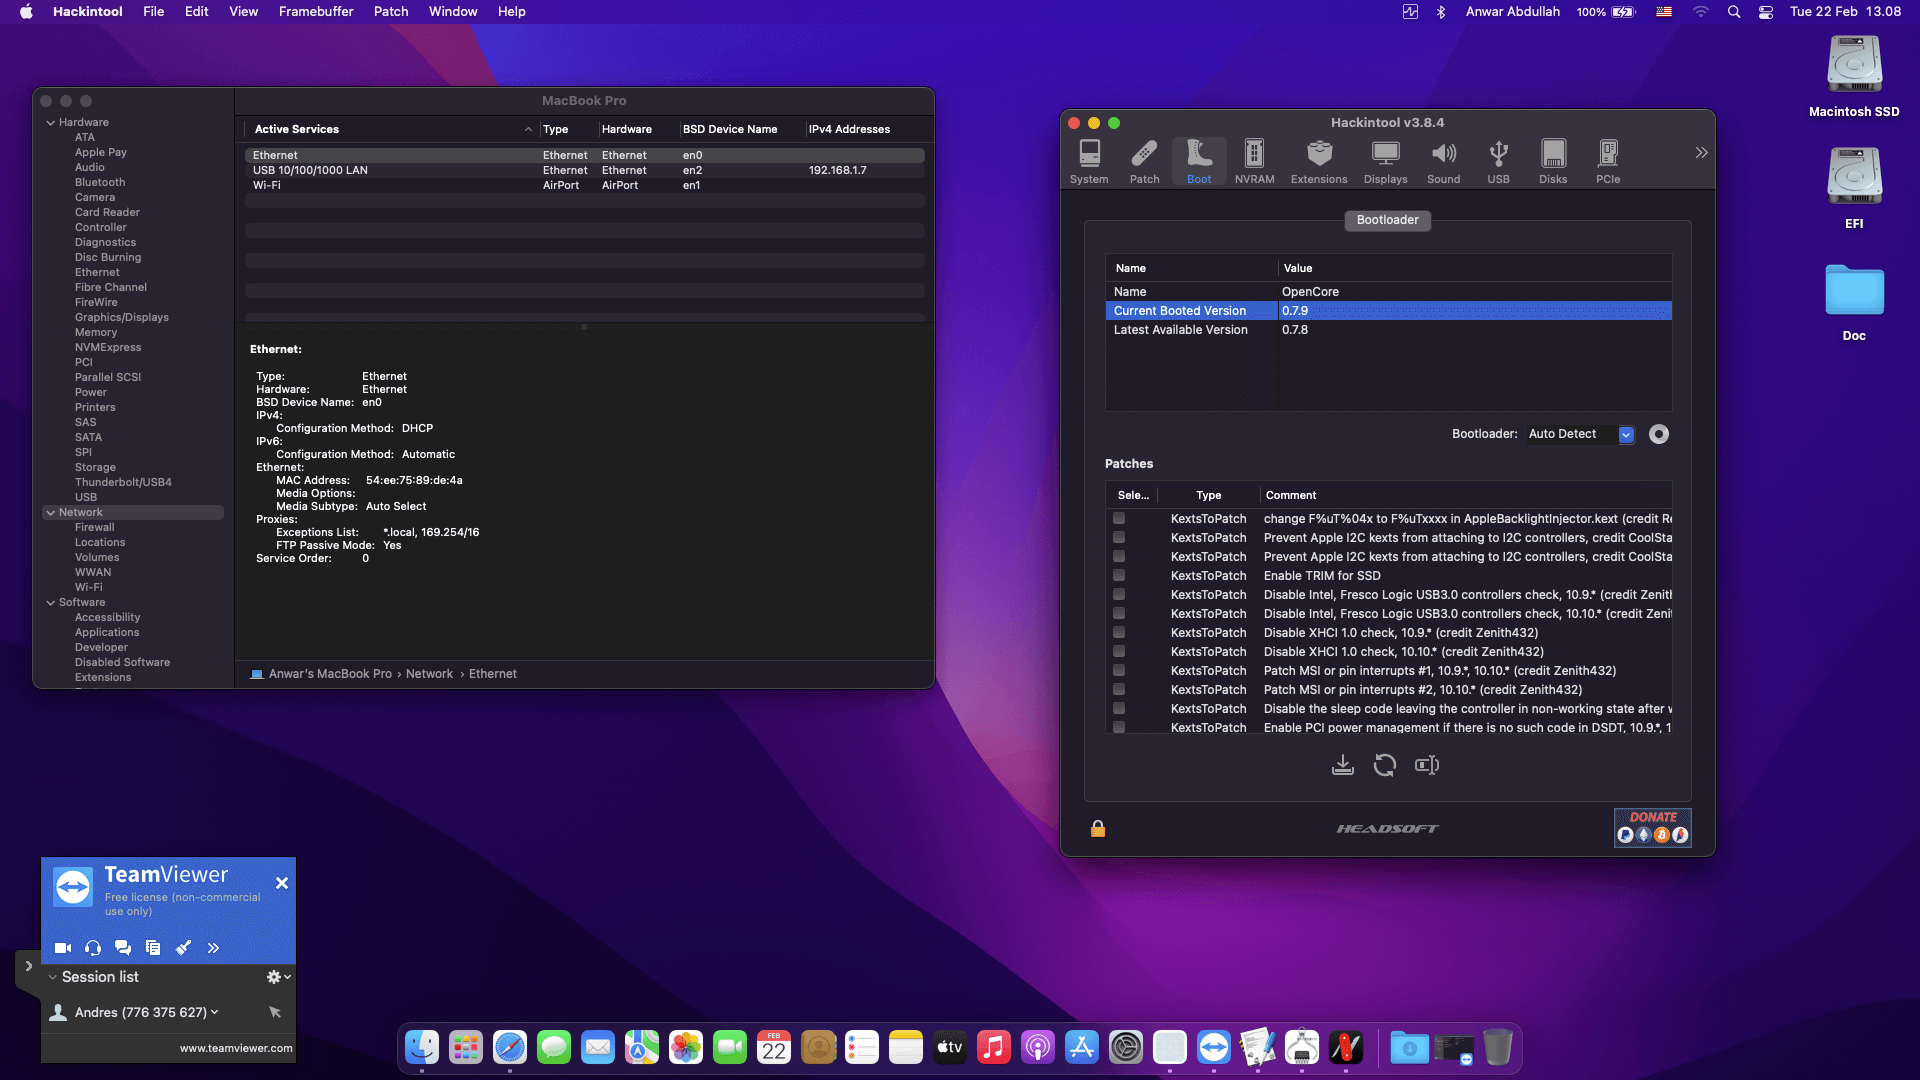
Task: Check the USB3.0 controllers check 10.9 patch
Action: point(1119,594)
